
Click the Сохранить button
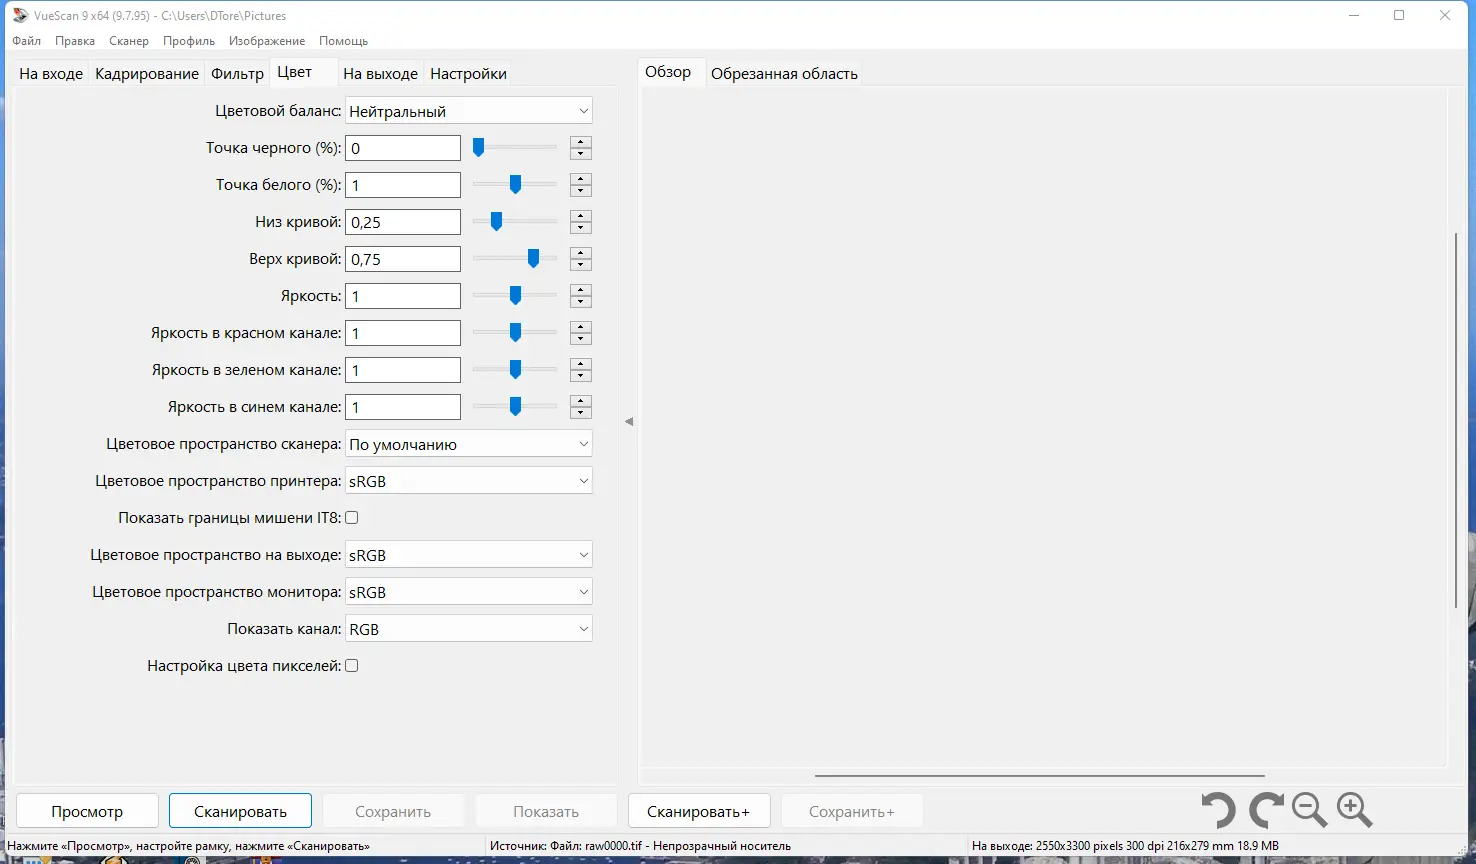(393, 811)
